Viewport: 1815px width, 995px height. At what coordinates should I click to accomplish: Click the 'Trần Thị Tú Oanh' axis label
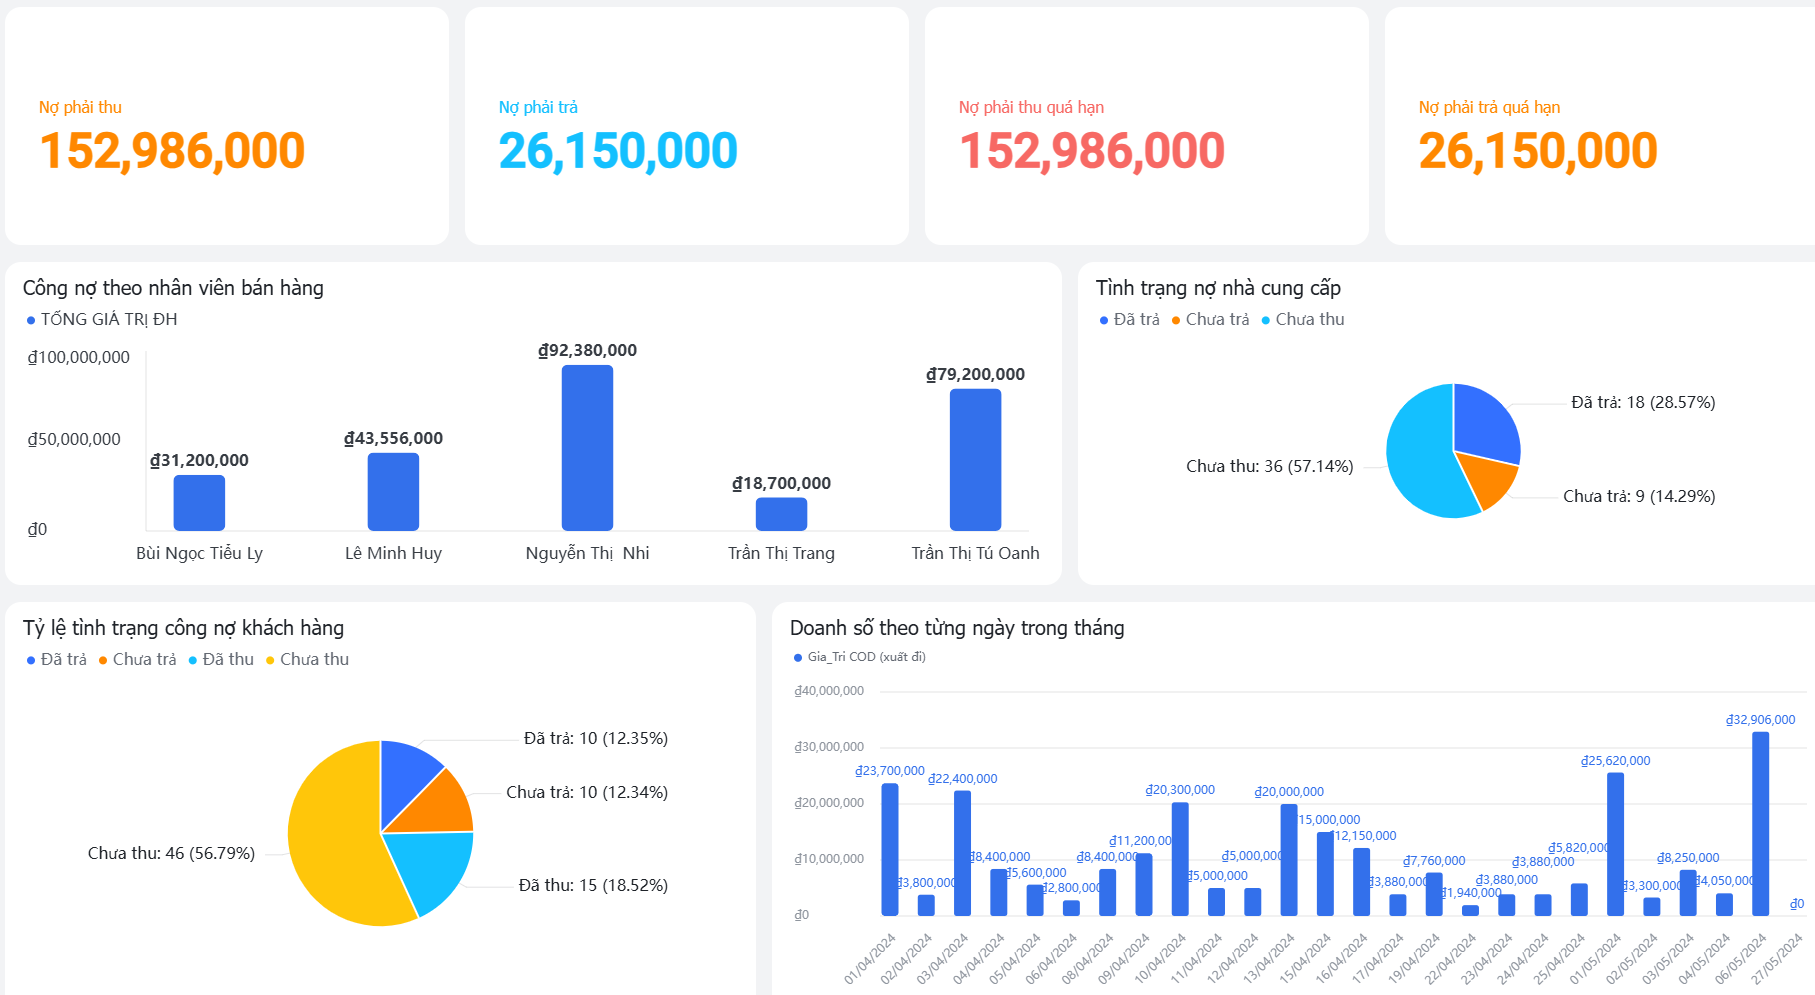click(975, 553)
